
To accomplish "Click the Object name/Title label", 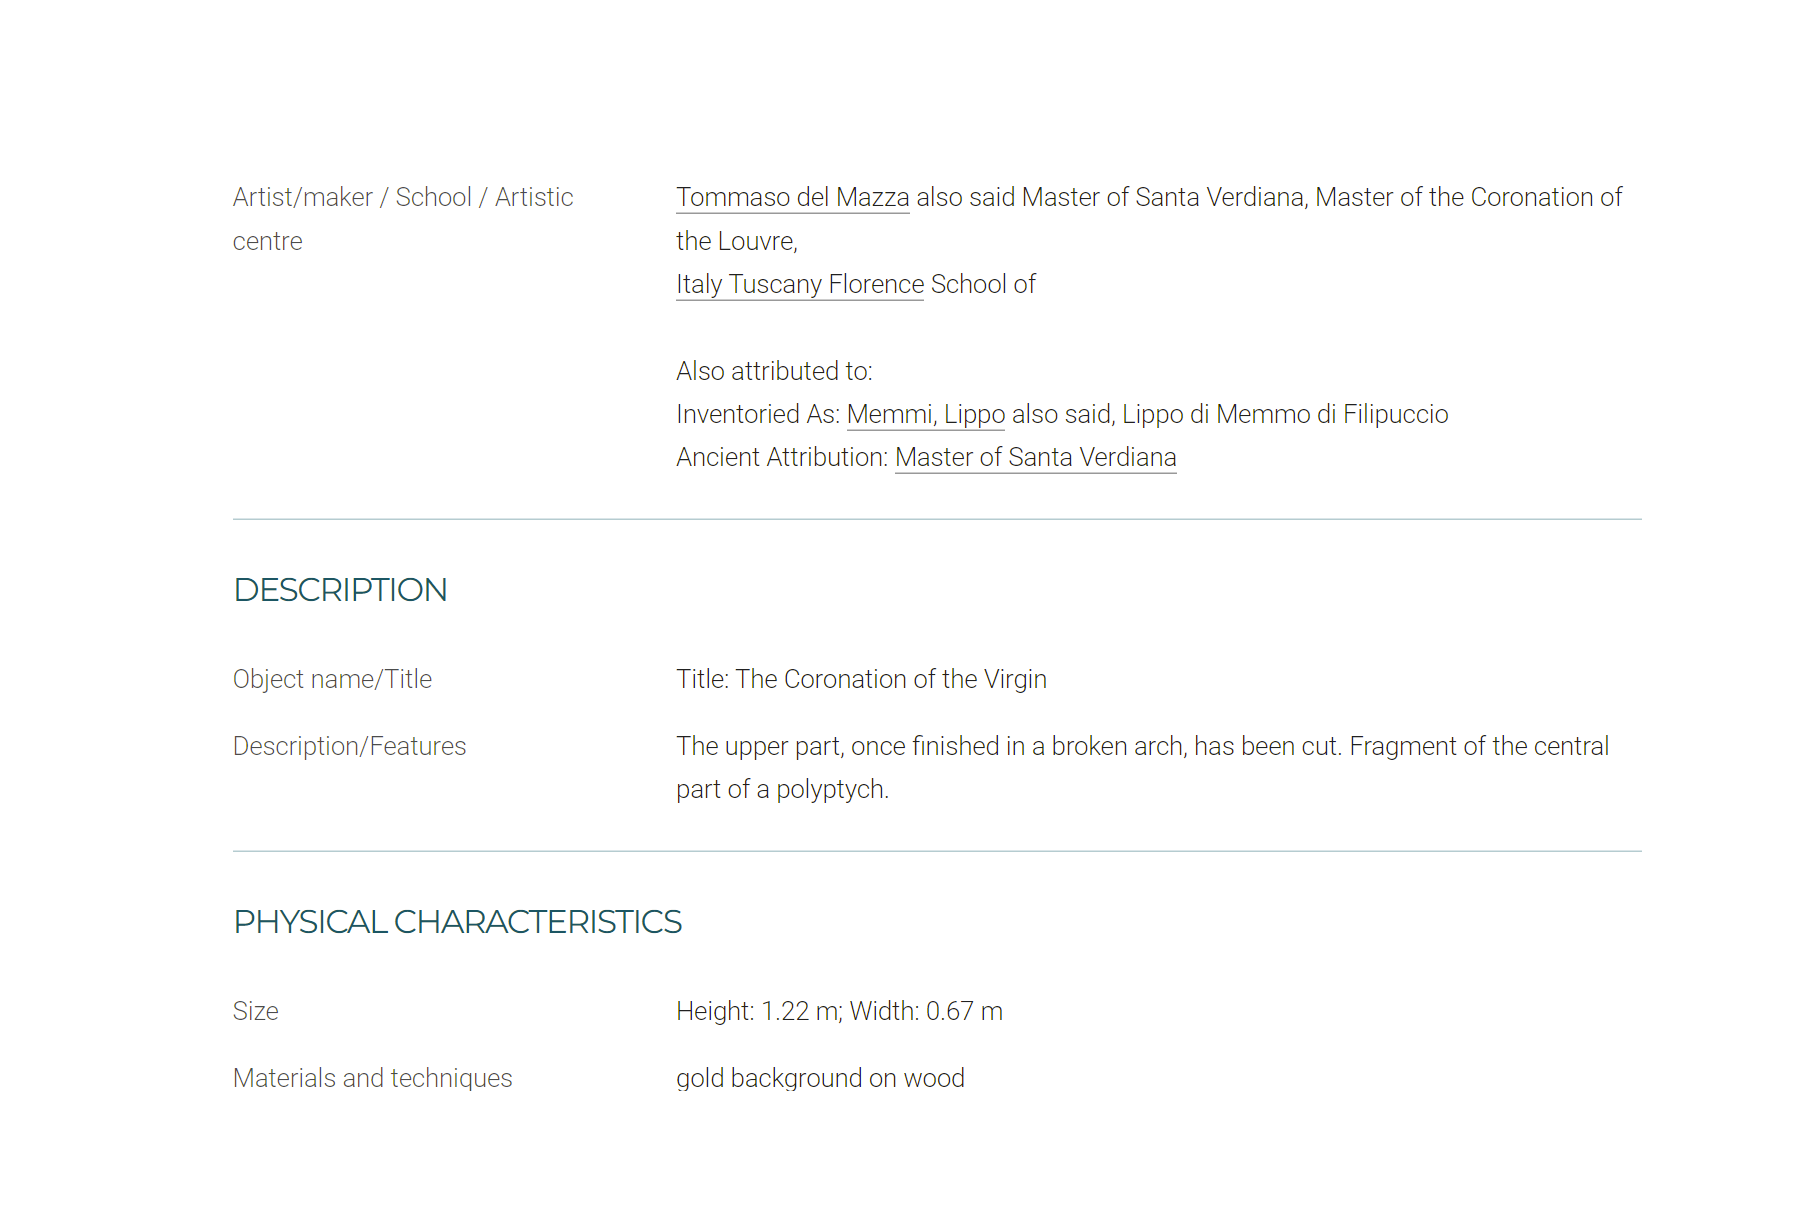I will click(332, 680).
